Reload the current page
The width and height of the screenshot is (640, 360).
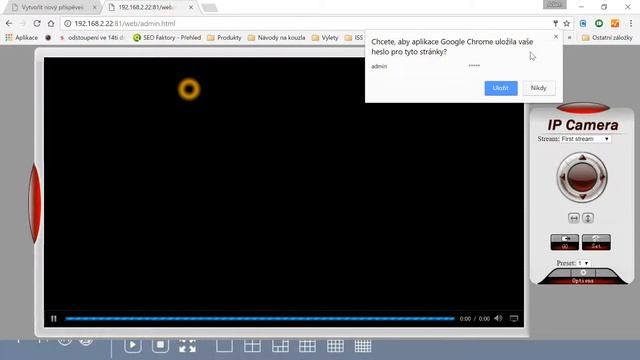coord(37,24)
